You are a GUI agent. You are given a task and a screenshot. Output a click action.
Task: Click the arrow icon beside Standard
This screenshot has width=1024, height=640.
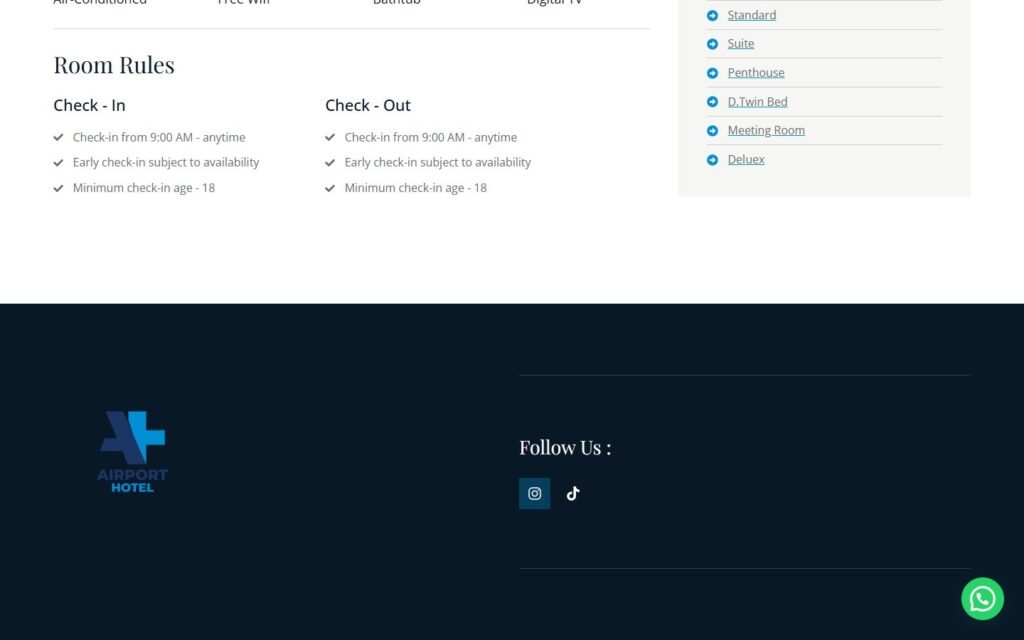click(x=712, y=16)
